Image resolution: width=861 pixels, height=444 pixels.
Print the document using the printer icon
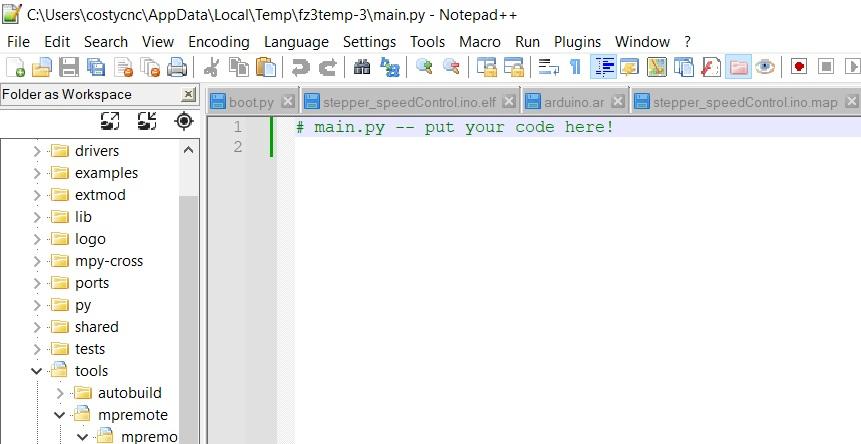[177, 67]
